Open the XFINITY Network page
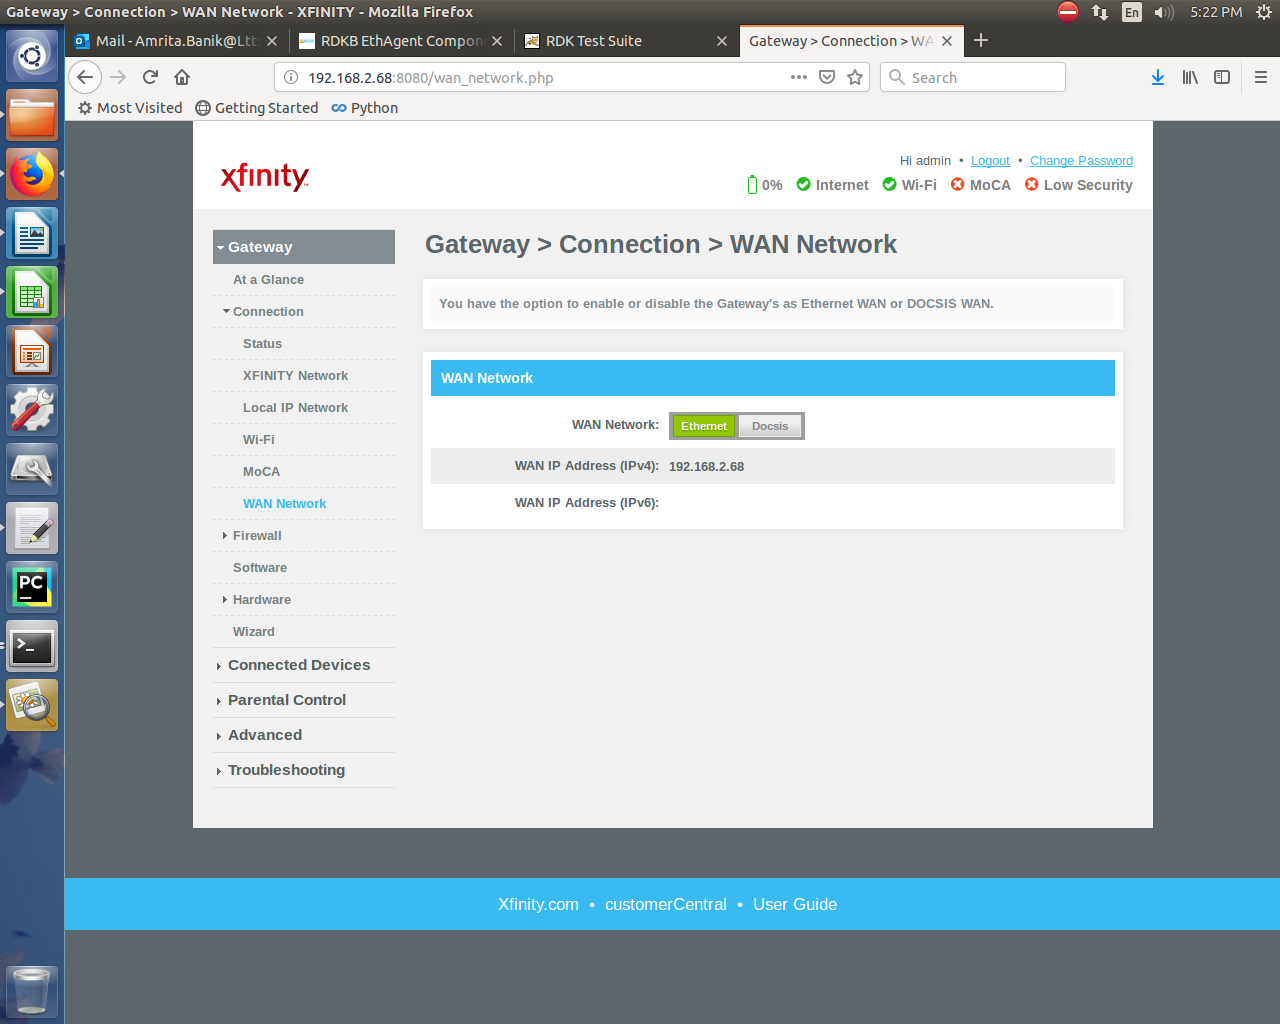Screen dimensions: 1280x1024 (x=295, y=376)
